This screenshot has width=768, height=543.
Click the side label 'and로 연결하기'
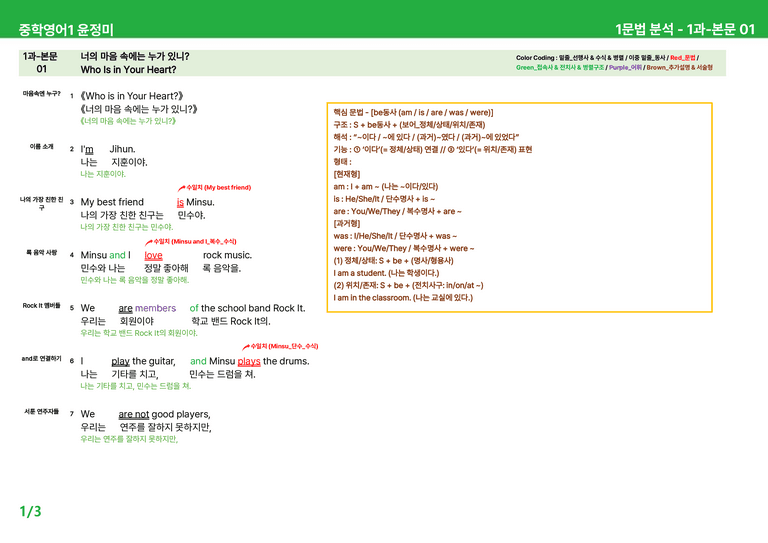click(x=41, y=359)
